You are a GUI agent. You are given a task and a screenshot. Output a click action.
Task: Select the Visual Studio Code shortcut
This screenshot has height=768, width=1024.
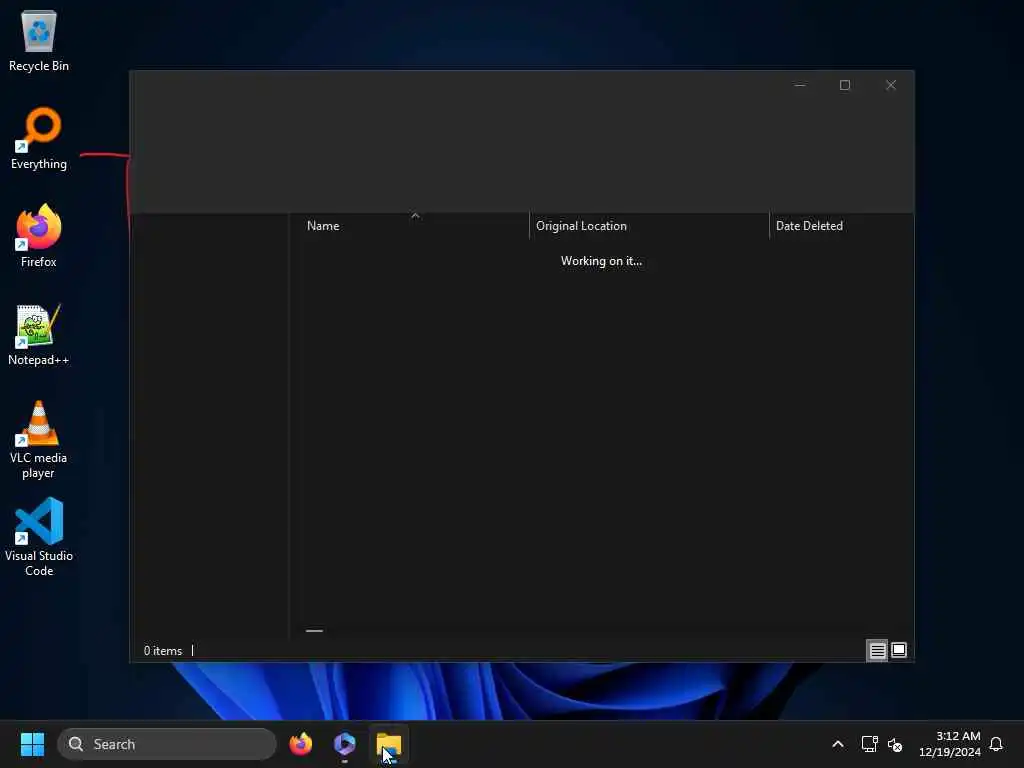coord(39,537)
